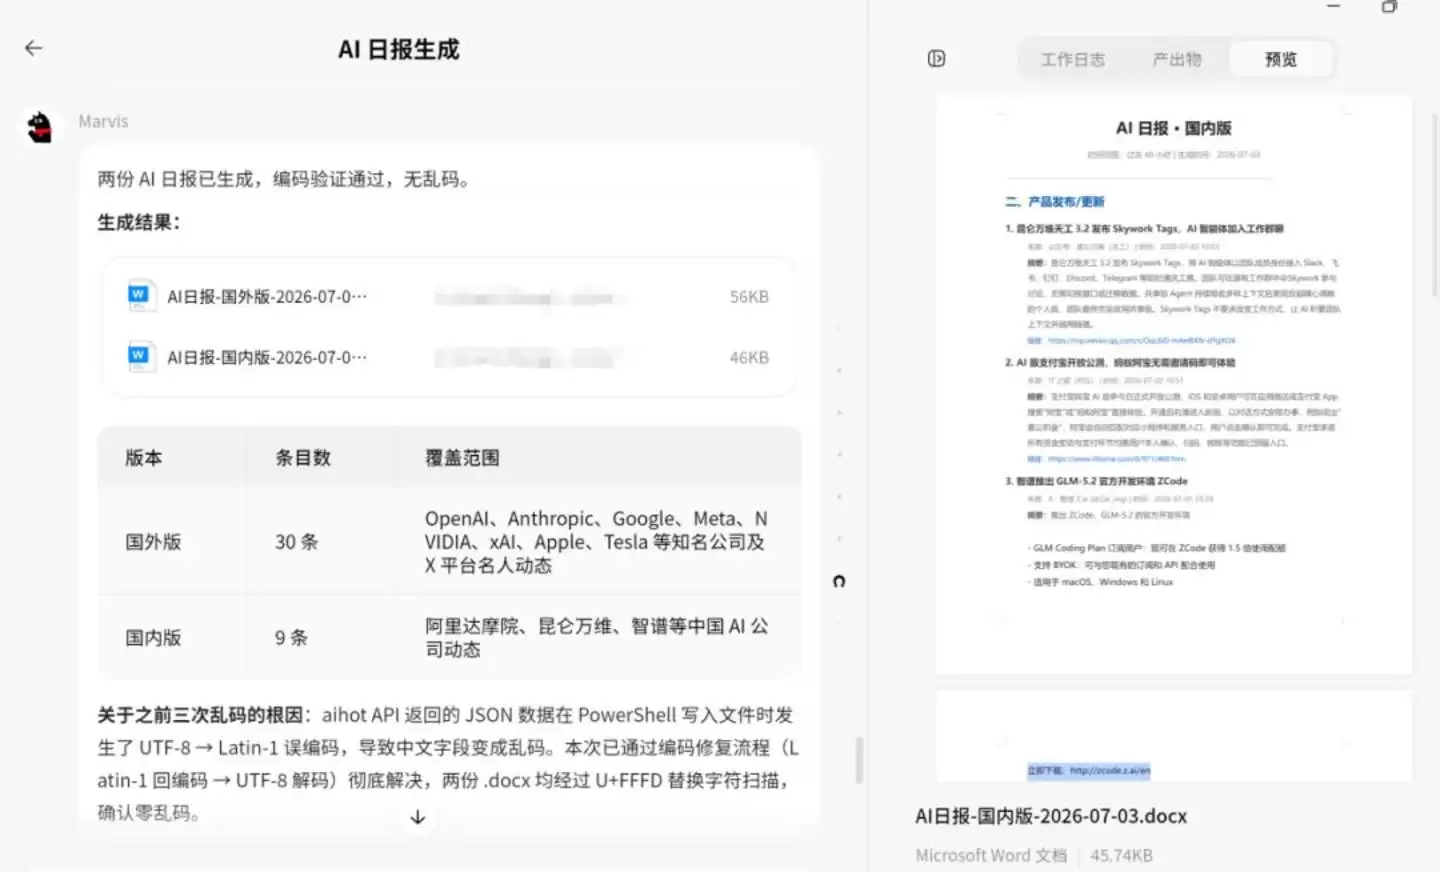
Task: Click AI日报-国内版-2026-07-03.docx filename label
Action: click(x=1051, y=816)
